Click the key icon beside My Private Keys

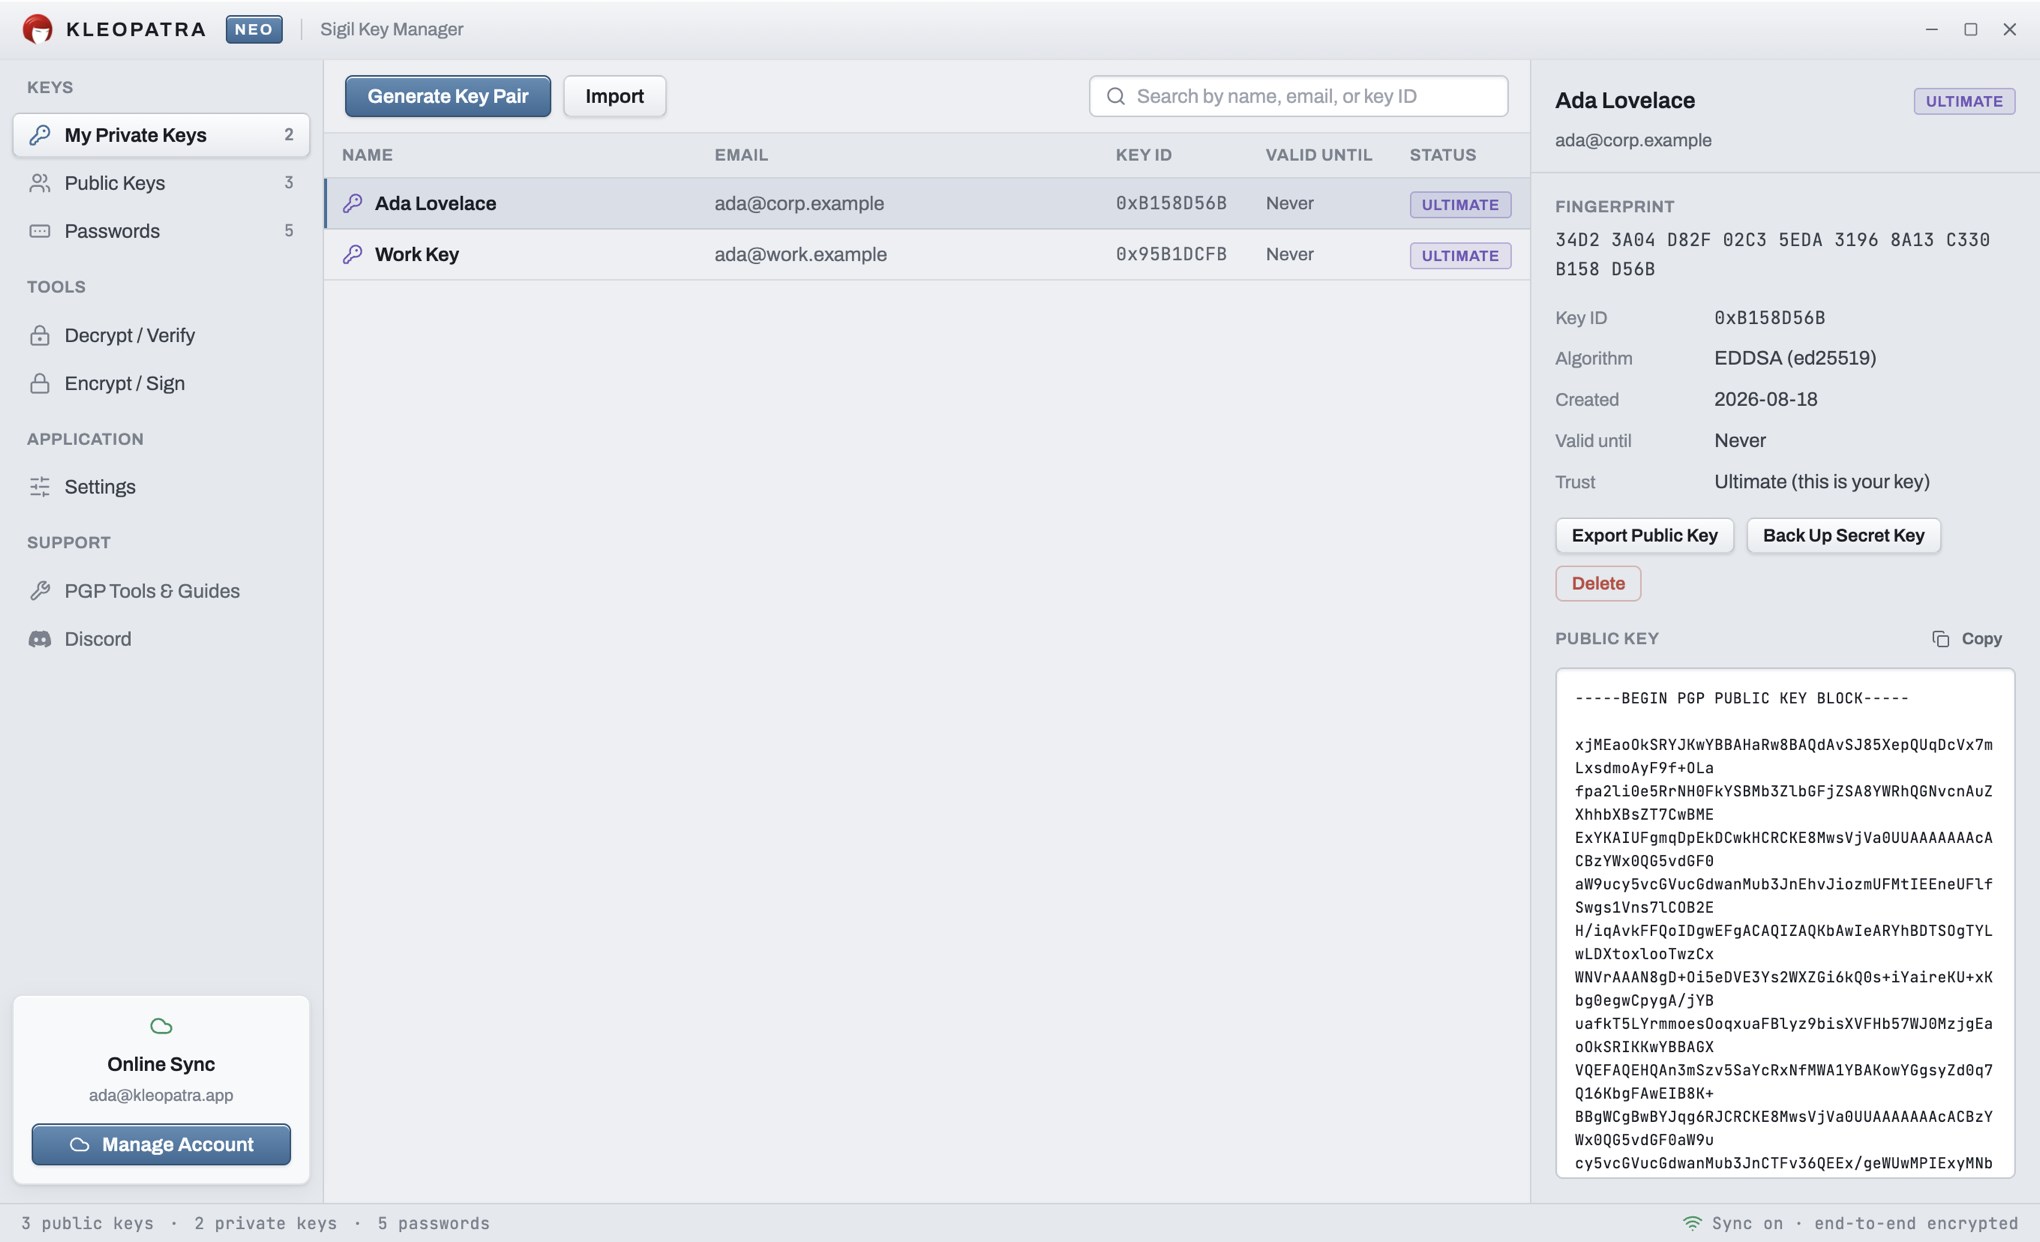click(40, 135)
